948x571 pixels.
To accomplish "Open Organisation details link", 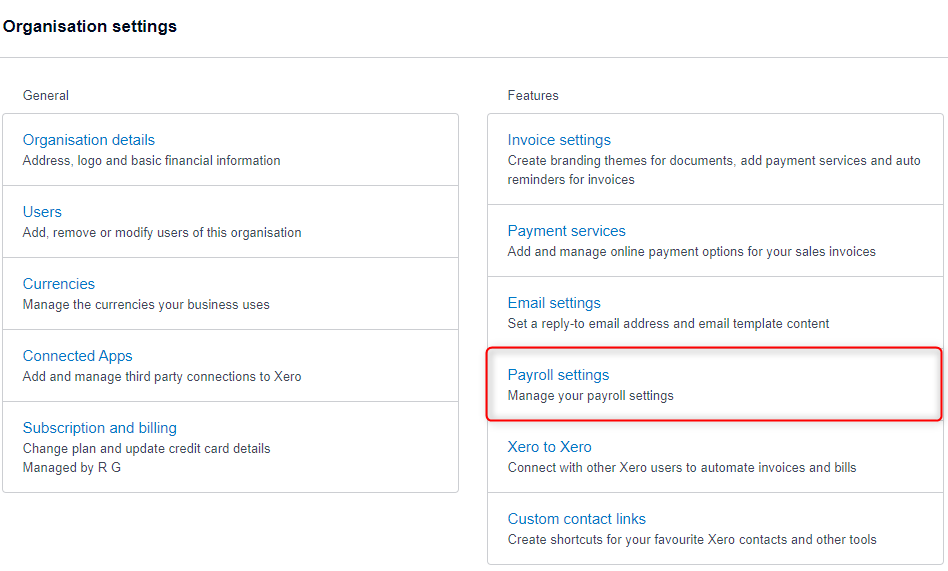I will coord(89,140).
